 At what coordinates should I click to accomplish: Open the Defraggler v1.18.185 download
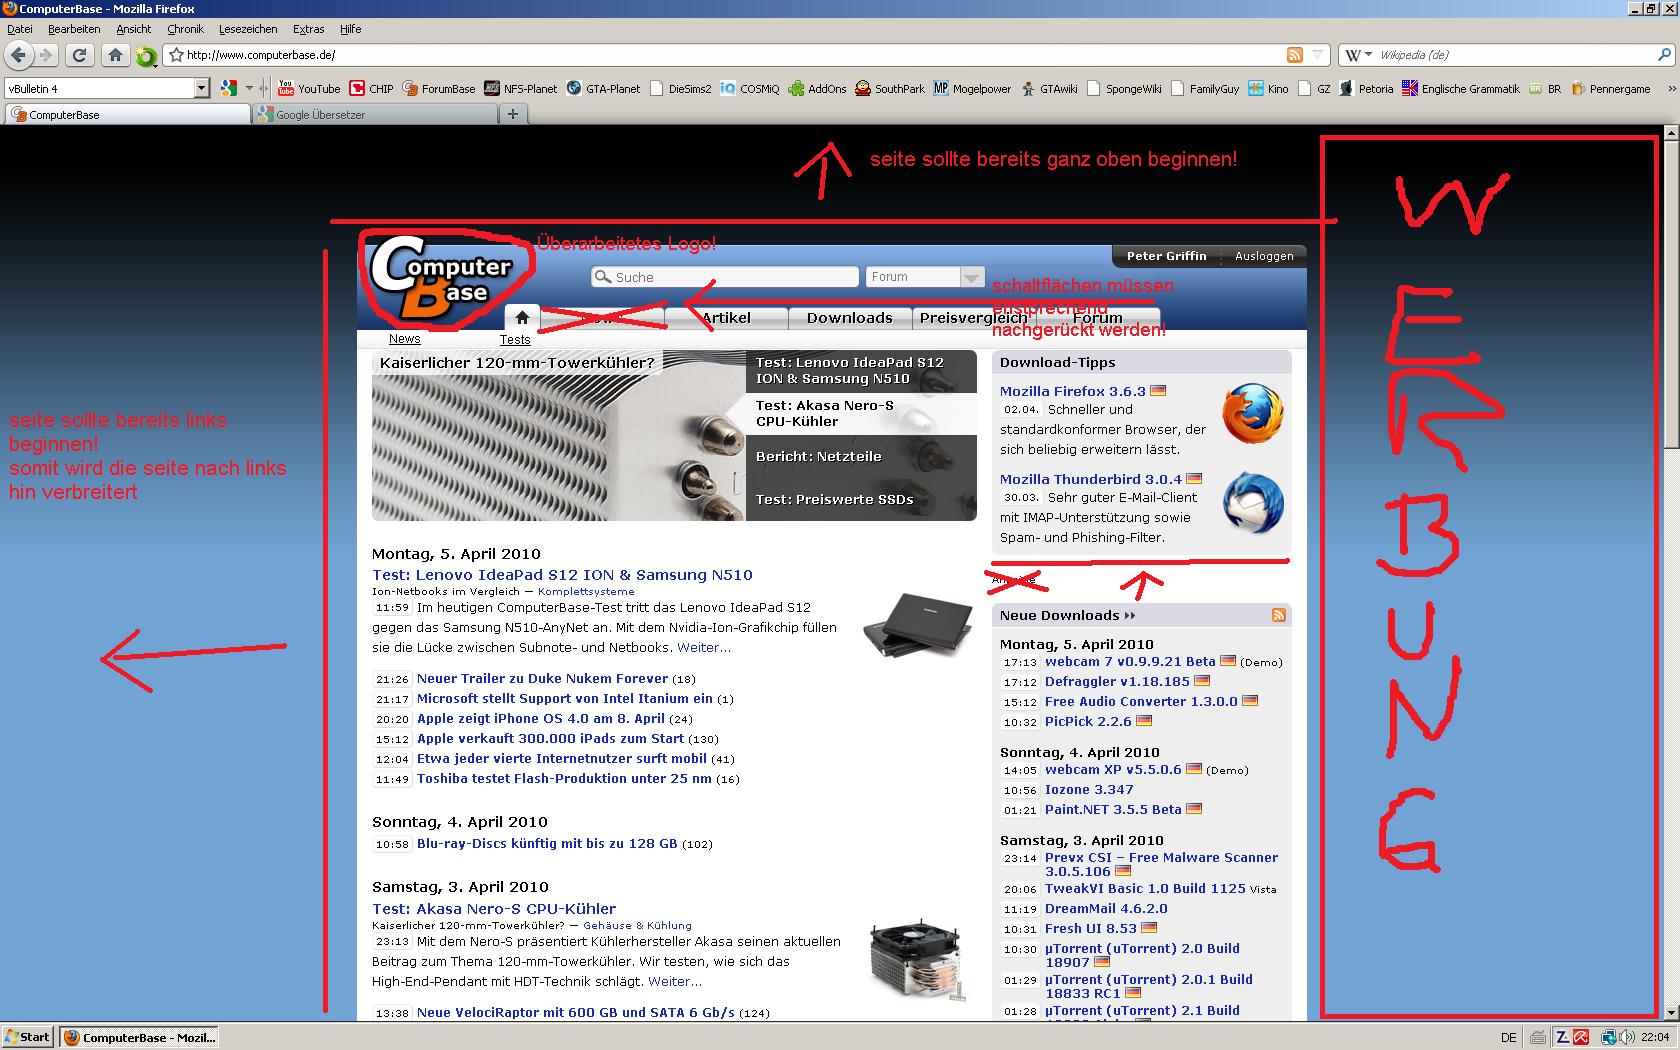tap(1117, 682)
